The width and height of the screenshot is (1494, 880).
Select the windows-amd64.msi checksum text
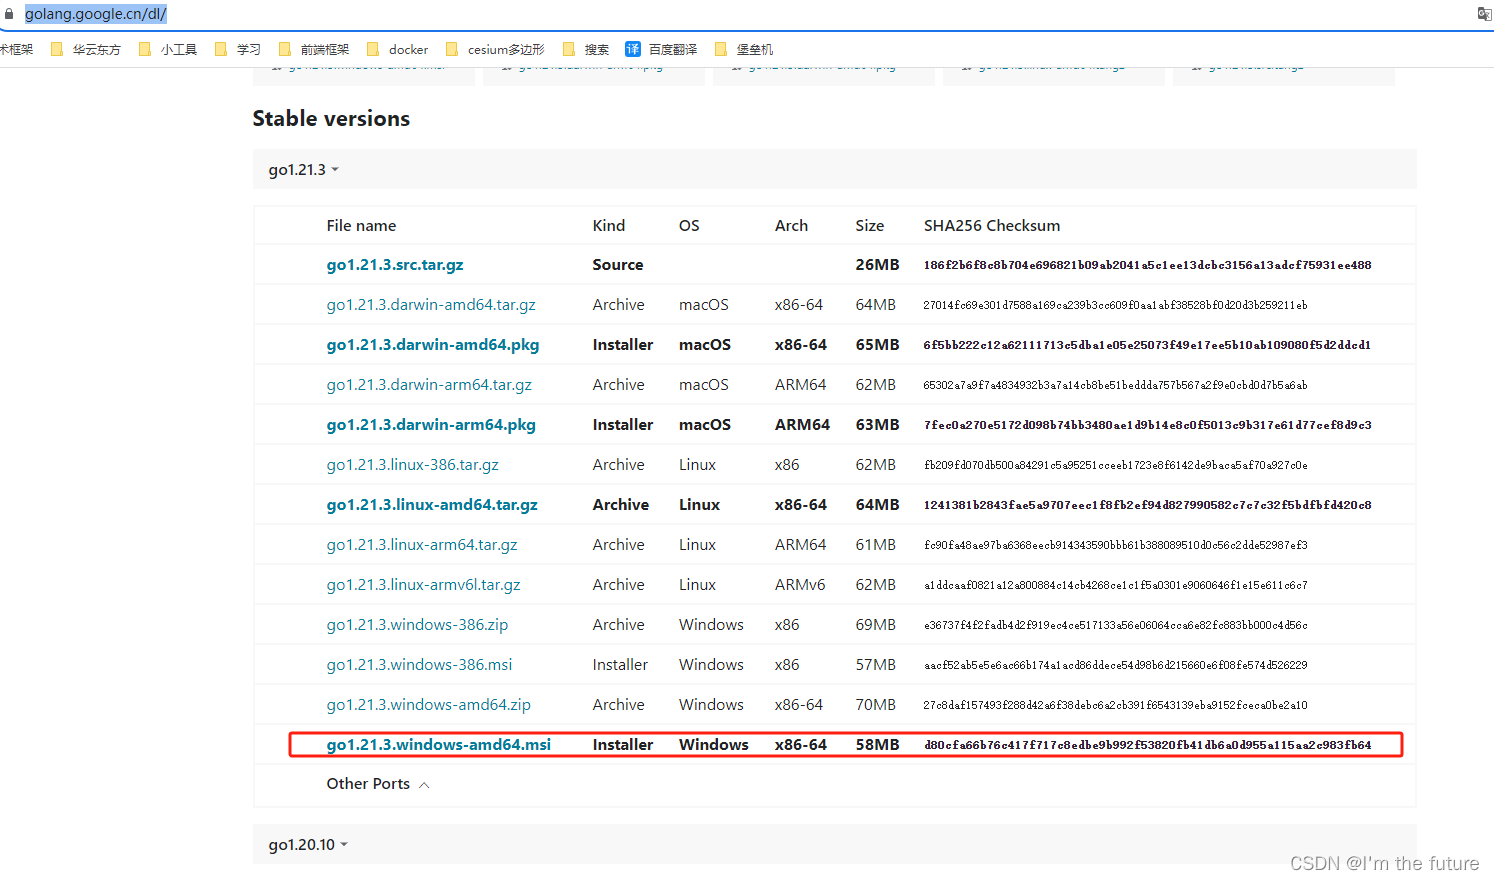pyautogui.click(x=1147, y=745)
